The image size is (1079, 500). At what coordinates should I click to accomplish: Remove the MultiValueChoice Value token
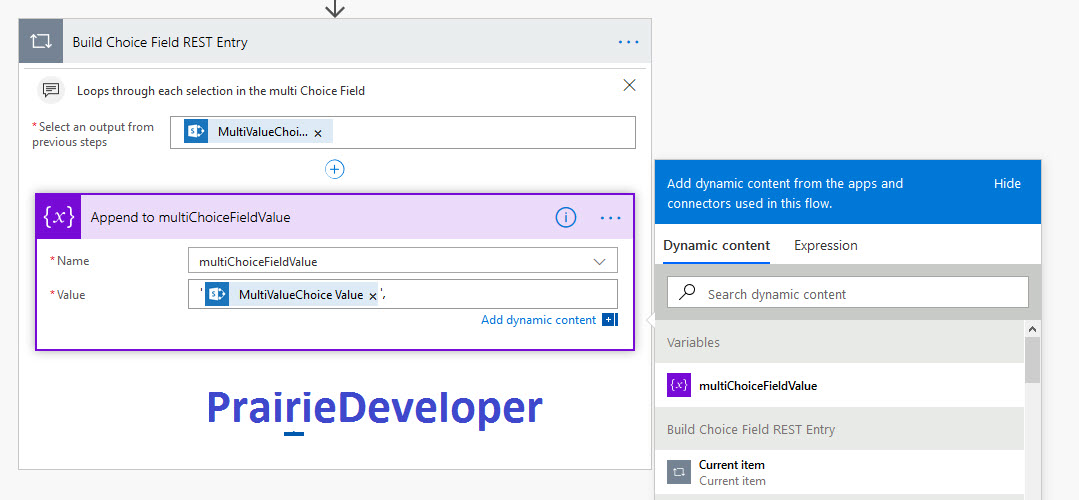(x=373, y=296)
